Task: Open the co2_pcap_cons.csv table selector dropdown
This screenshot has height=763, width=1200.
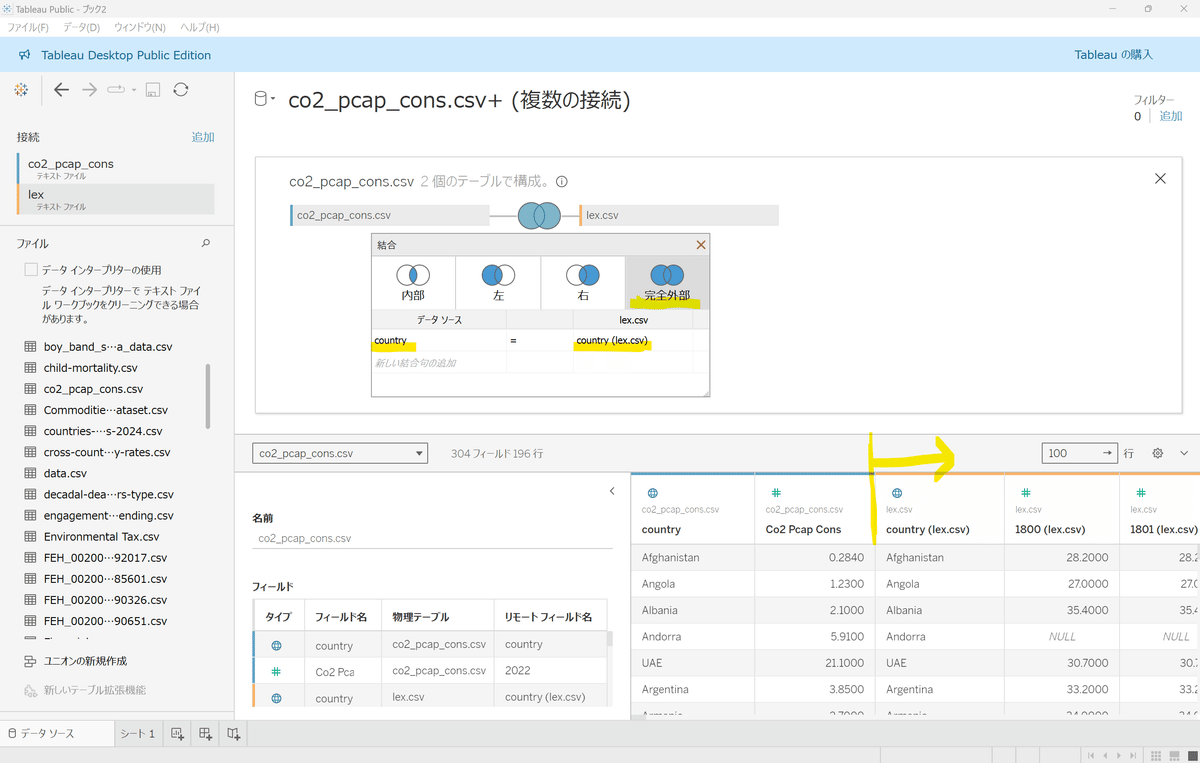Action: [340, 453]
